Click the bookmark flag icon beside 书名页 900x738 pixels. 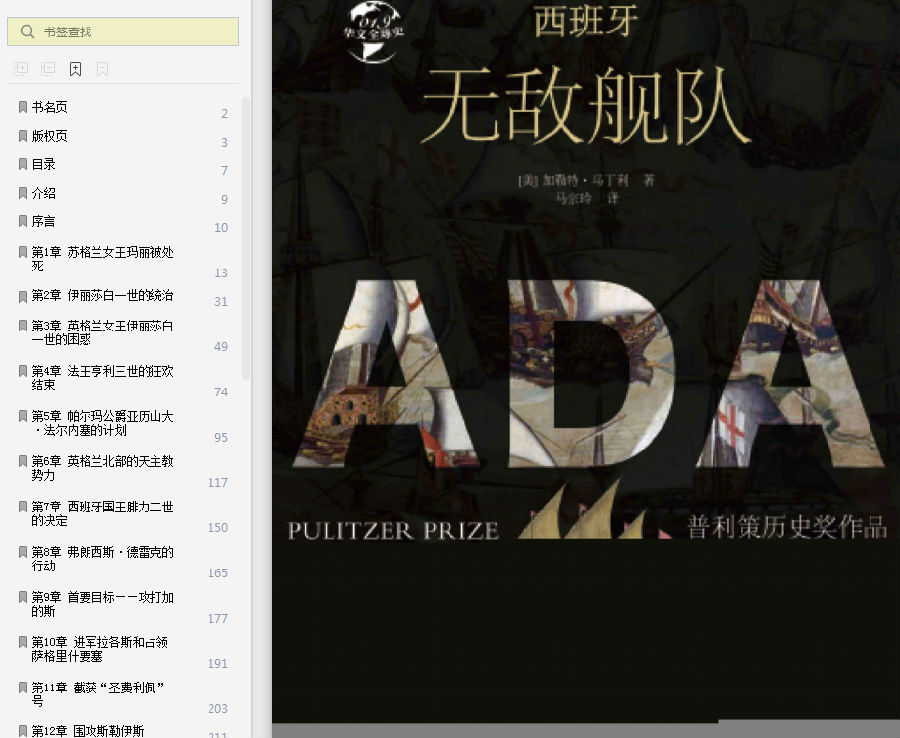tap(23, 107)
